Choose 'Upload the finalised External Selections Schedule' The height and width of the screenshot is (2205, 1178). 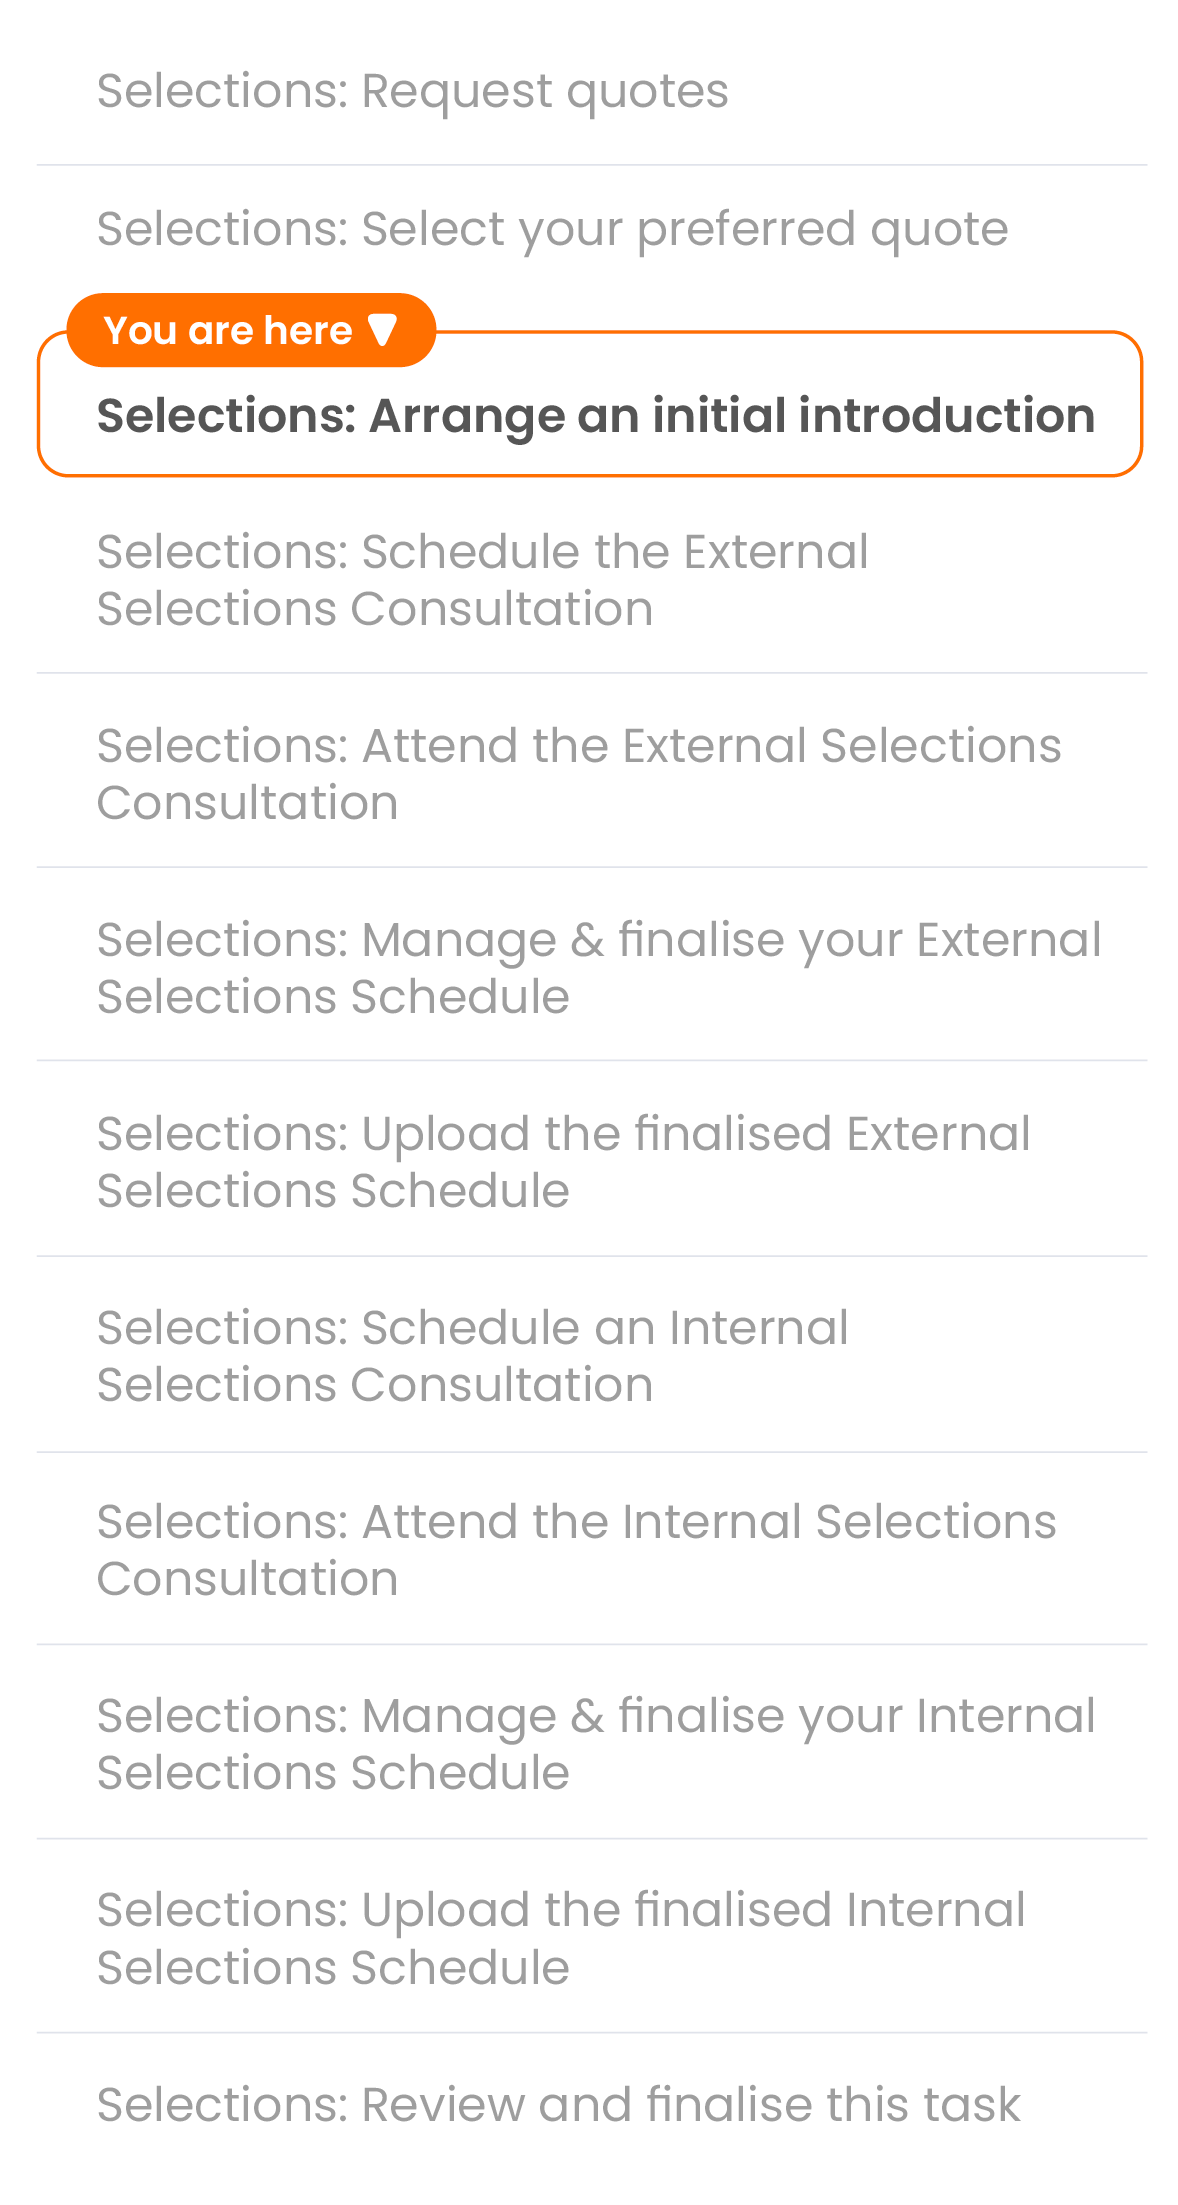coord(563,1162)
